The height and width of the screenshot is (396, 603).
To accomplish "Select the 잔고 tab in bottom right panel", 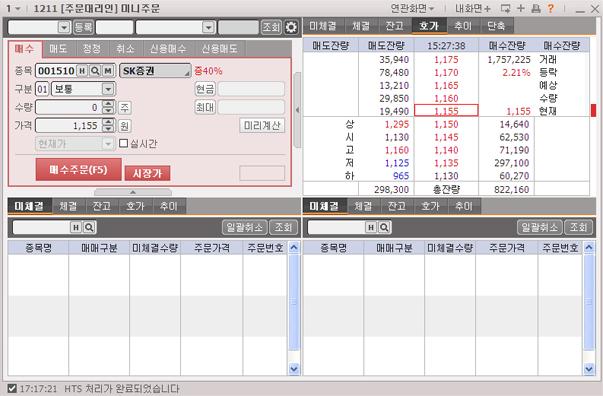I will tap(397, 206).
